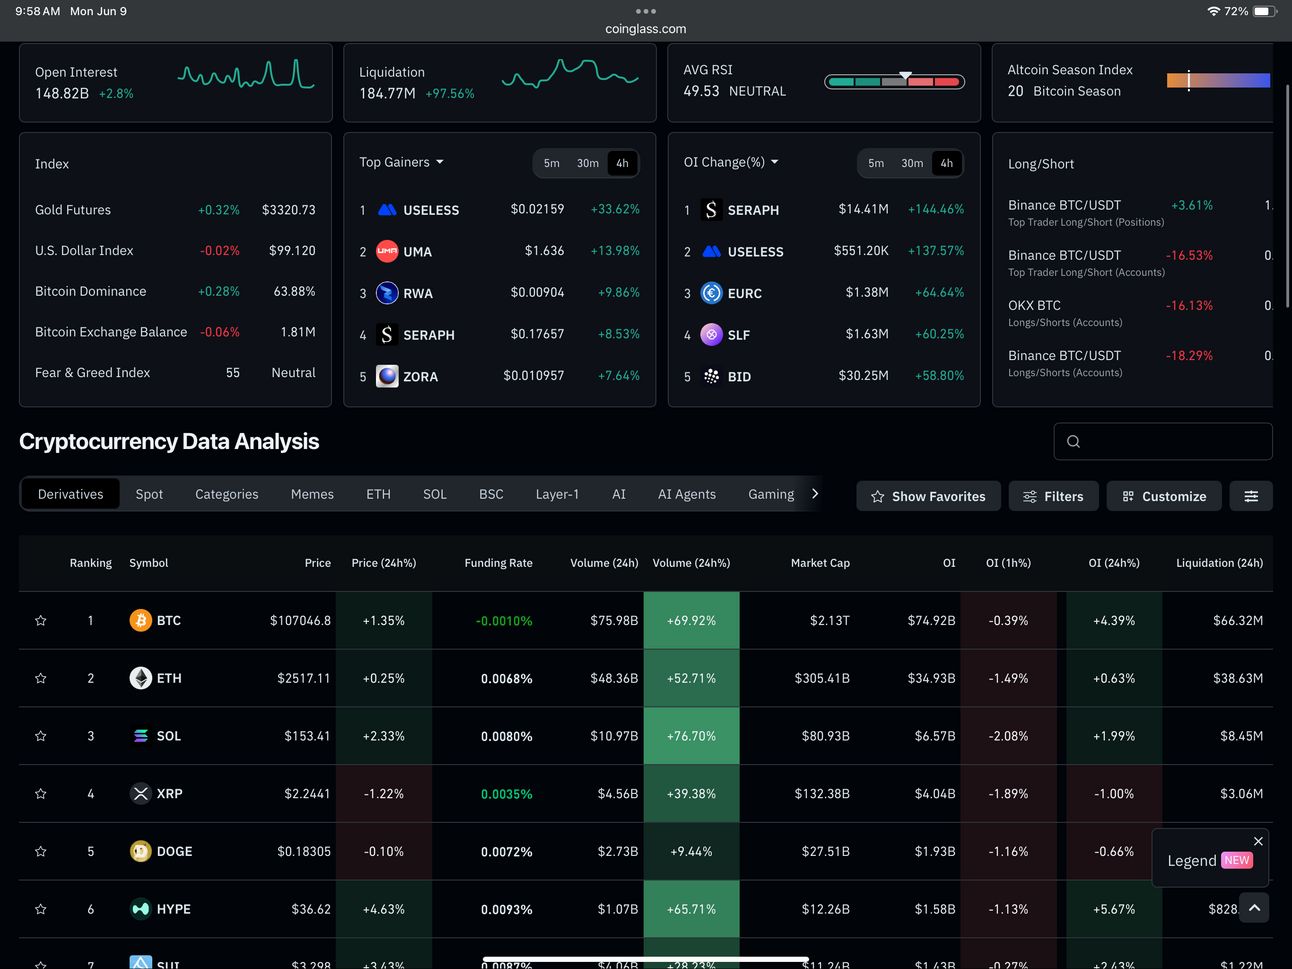Switch to the Spot tab
The width and height of the screenshot is (1292, 969).
(x=149, y=494)
